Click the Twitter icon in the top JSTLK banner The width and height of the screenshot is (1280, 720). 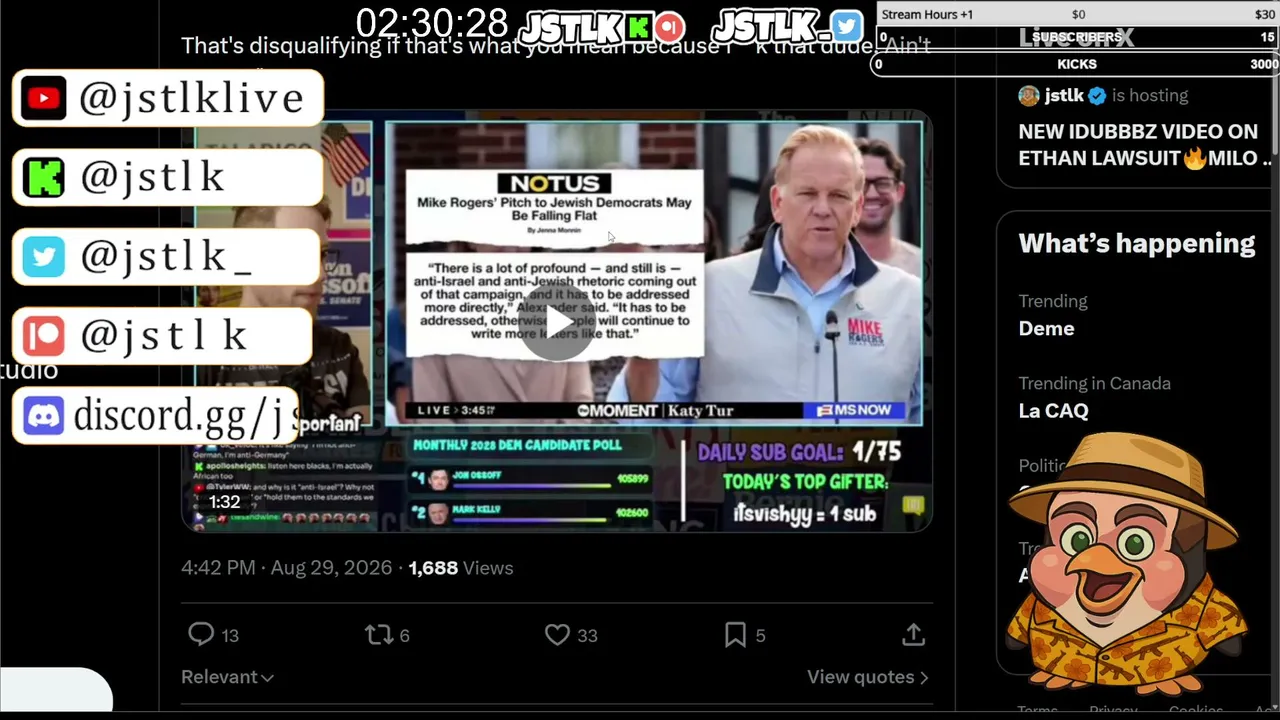(x=846, y=26)
